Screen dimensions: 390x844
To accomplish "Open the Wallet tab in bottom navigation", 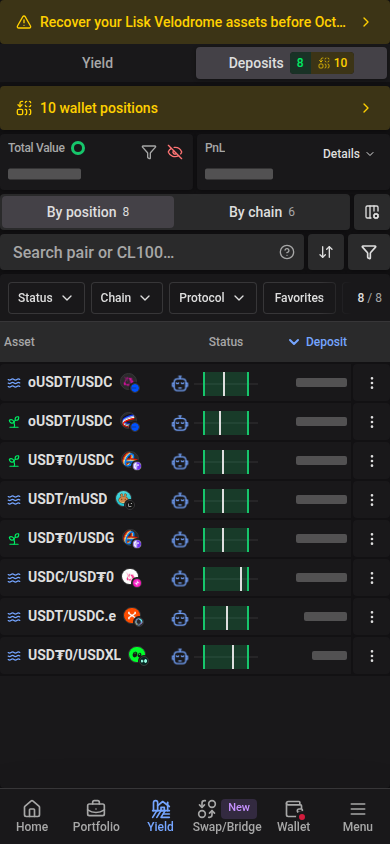I will 294,816.
